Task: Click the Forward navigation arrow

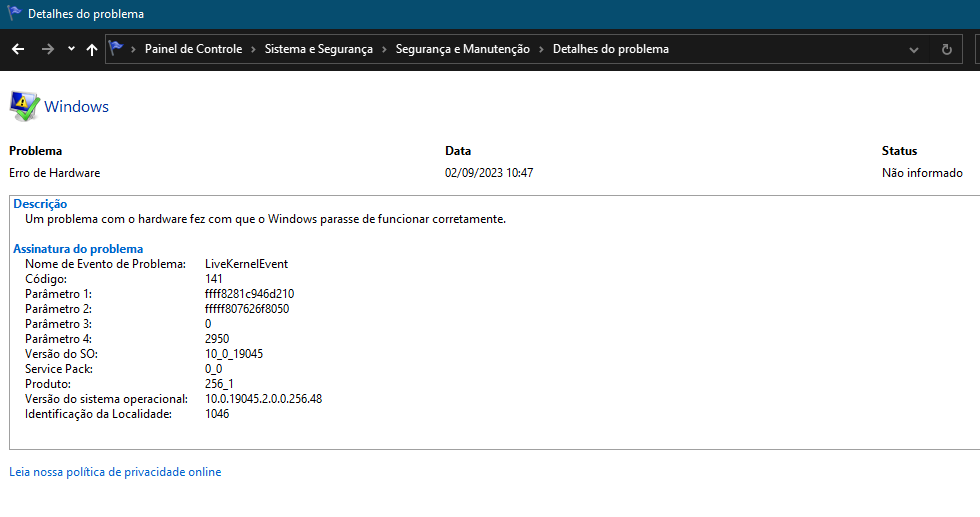Action: (x=48, y=49)
